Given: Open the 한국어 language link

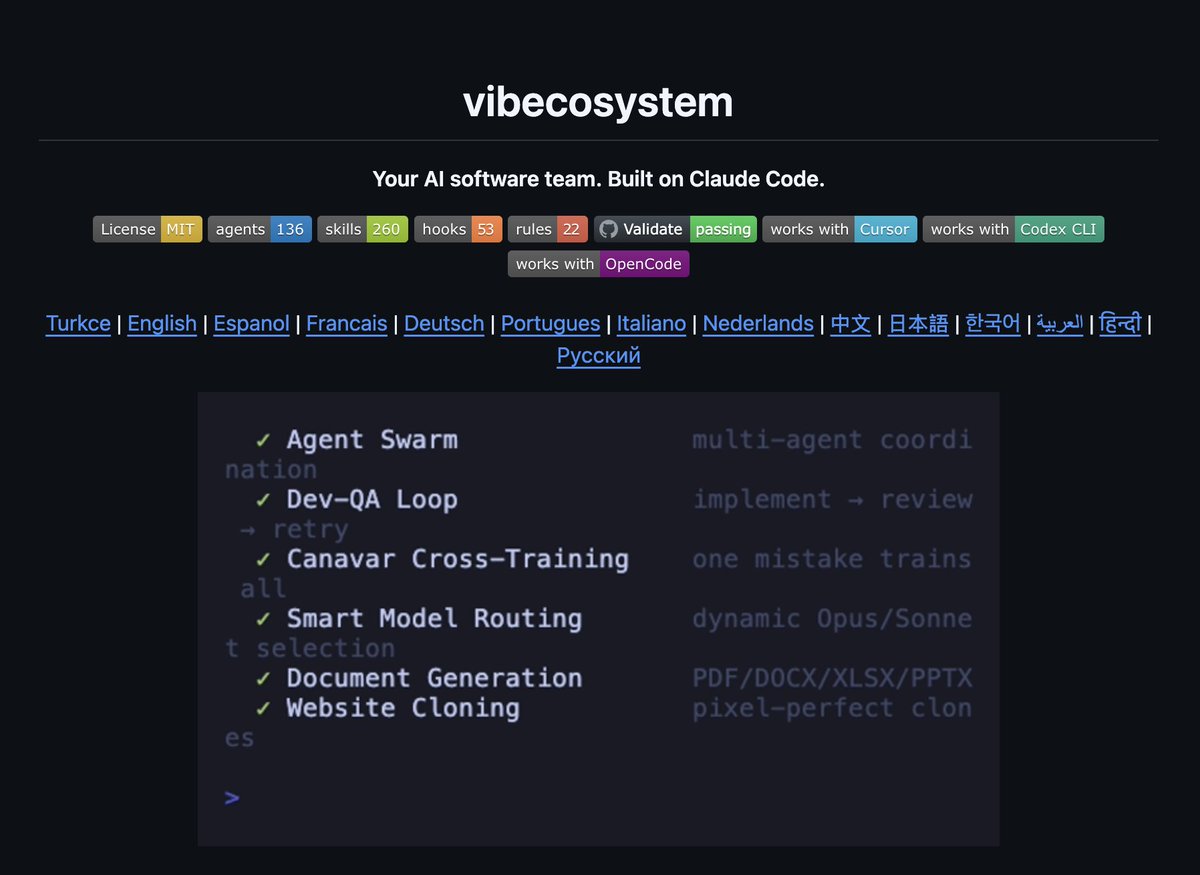Looking at the screenshot, I should [993, 323].
